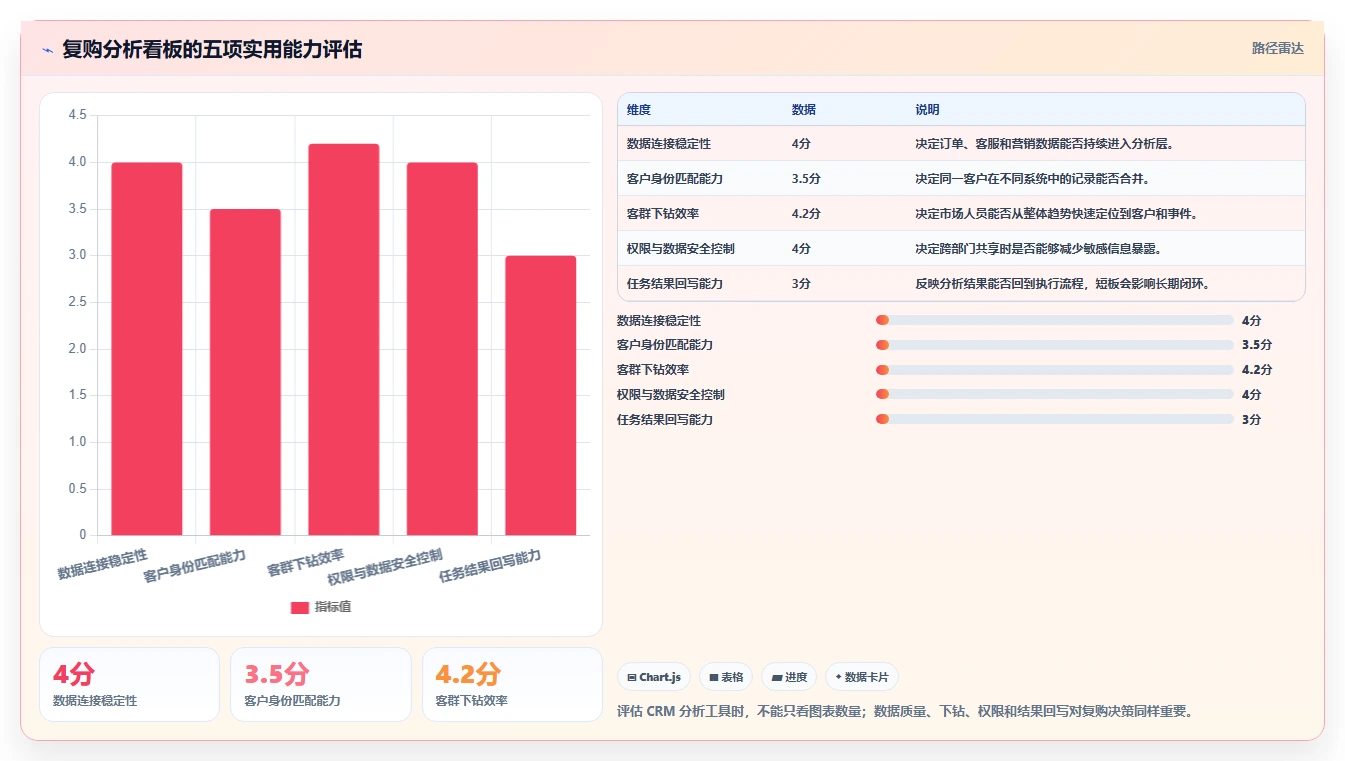This screenshot has width=1345, height=761.
Task: Click description 决定同一客户在不同系统中的记录能否合并
Action: tap(1032, 179)
